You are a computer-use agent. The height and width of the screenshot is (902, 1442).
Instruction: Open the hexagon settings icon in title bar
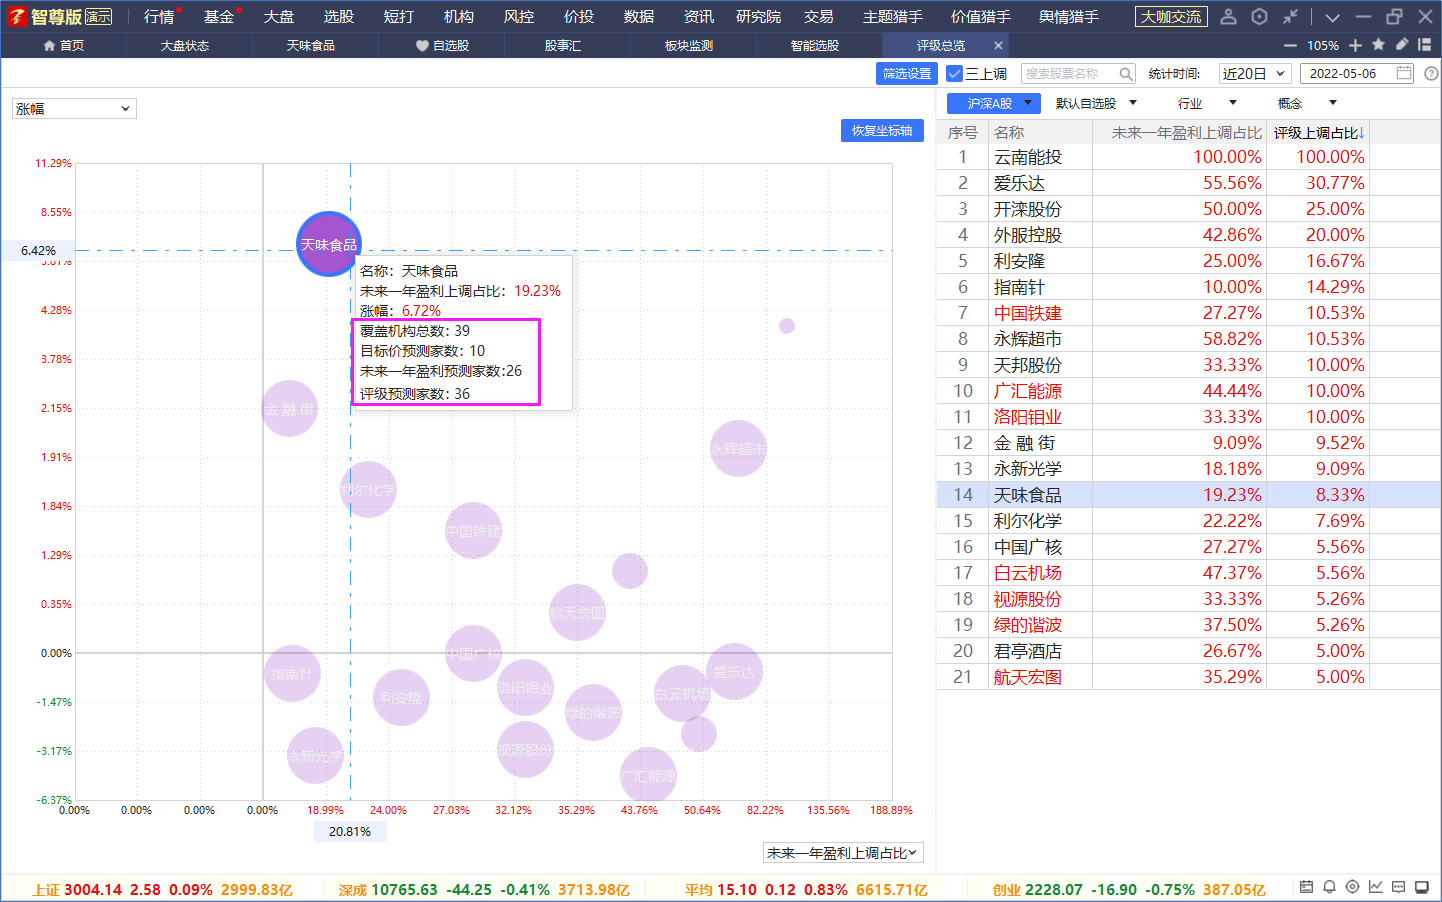tap(1259, 16)
